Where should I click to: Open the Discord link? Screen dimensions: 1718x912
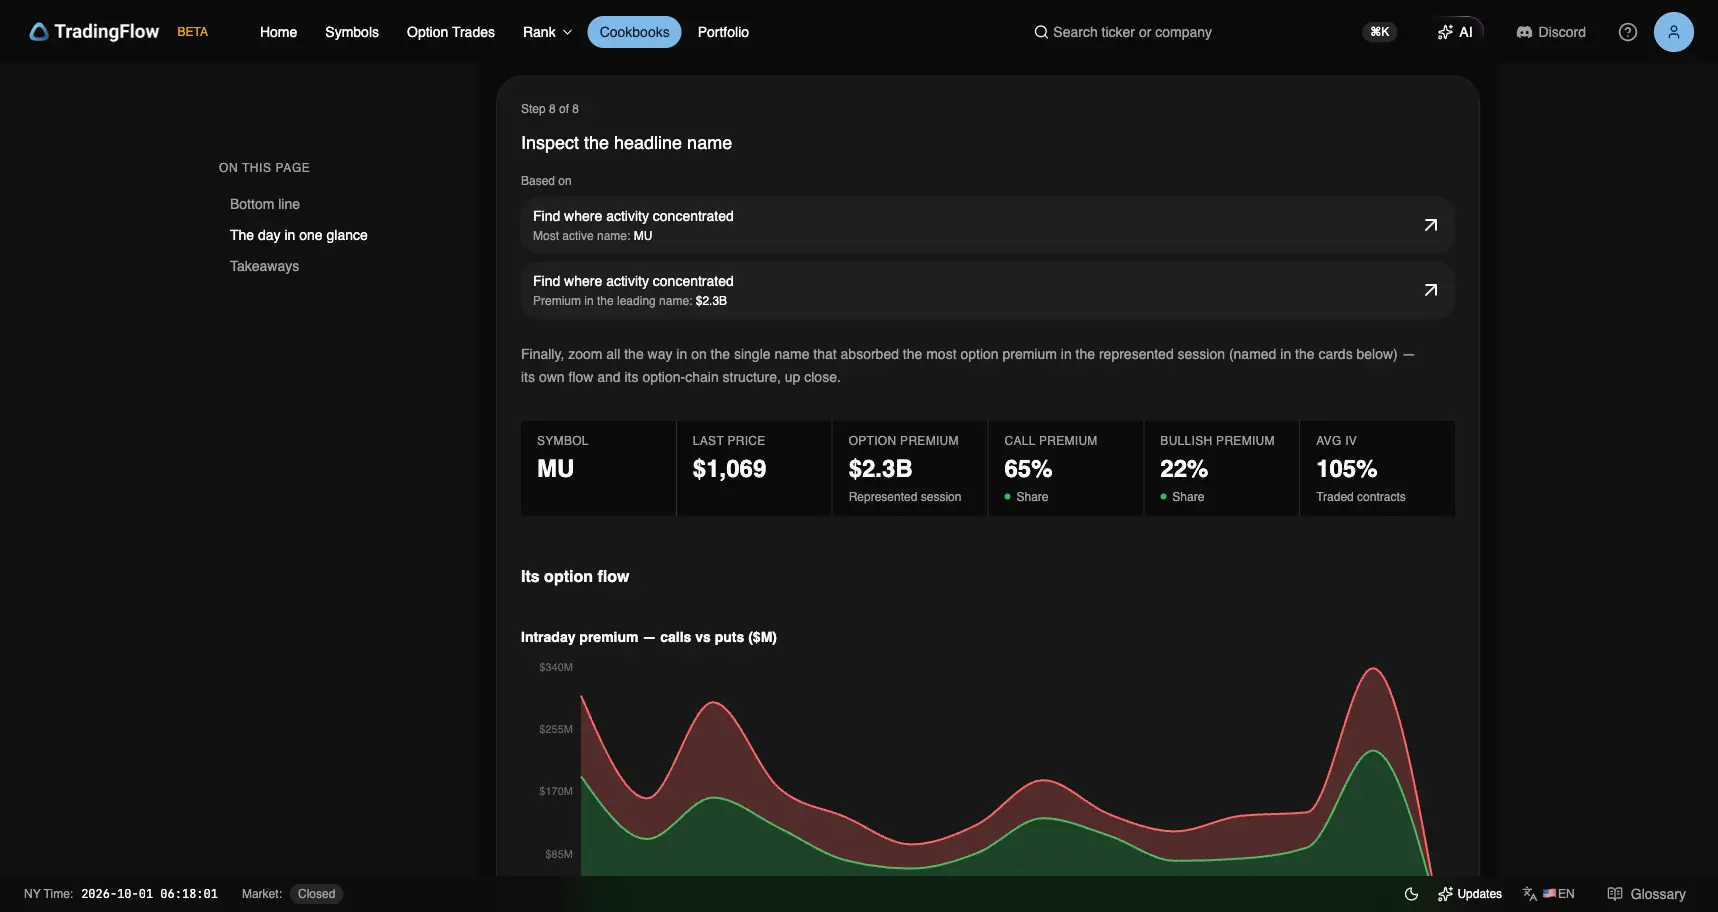pos(1551,32)
